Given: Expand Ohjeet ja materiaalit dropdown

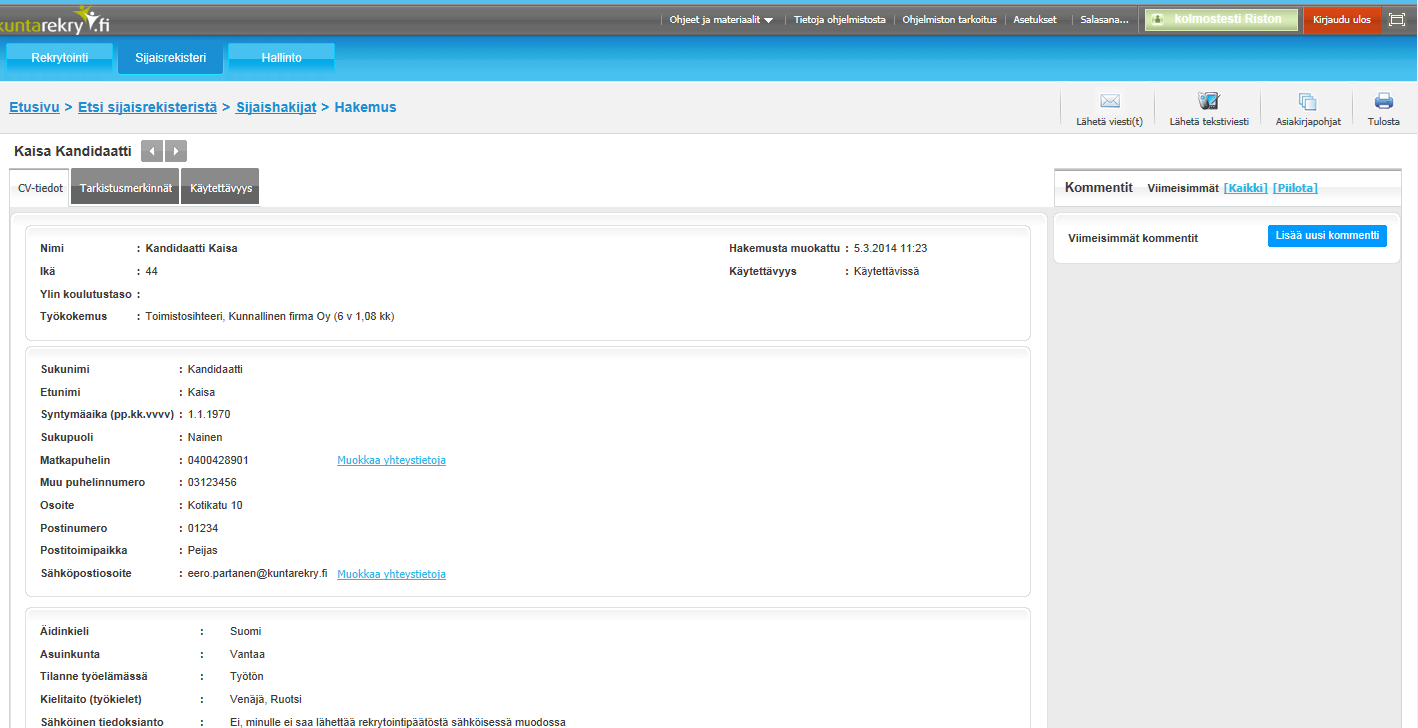Looking at the screenshot, I should point(721,19).
